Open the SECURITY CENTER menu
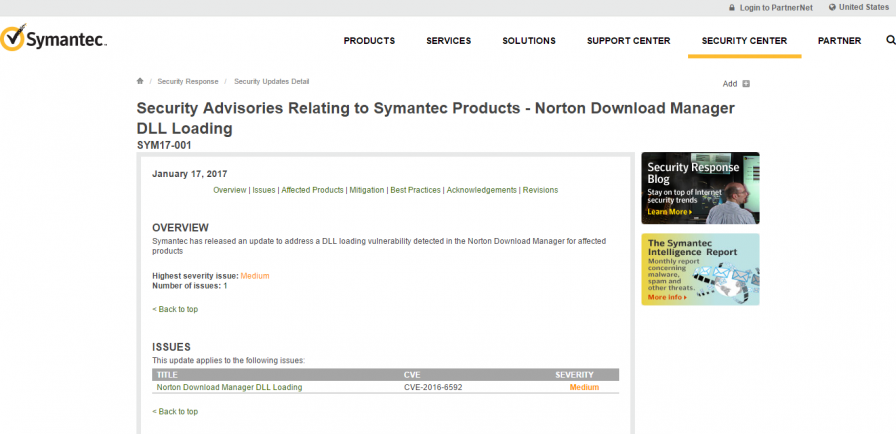 (x=745, y=41)
